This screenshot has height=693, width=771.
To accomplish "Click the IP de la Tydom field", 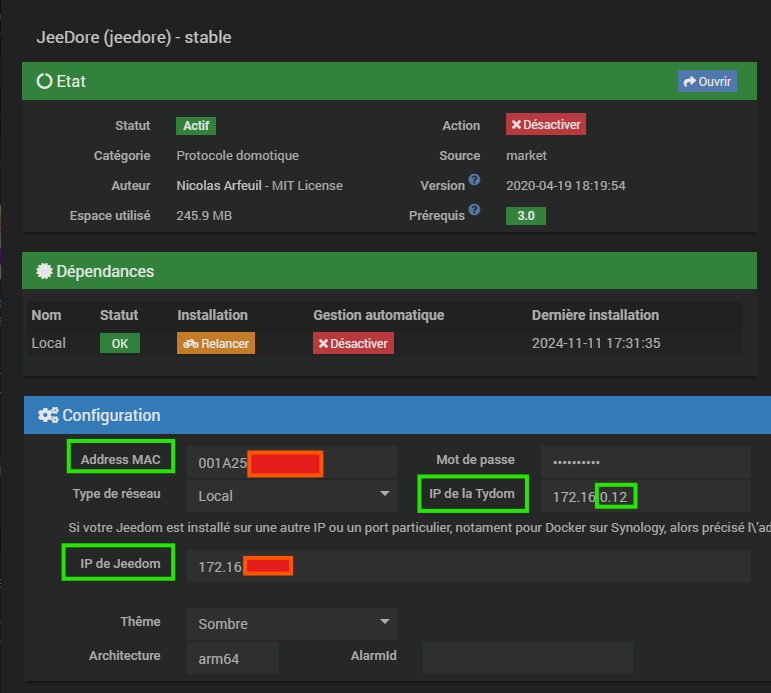I will 645,496.
